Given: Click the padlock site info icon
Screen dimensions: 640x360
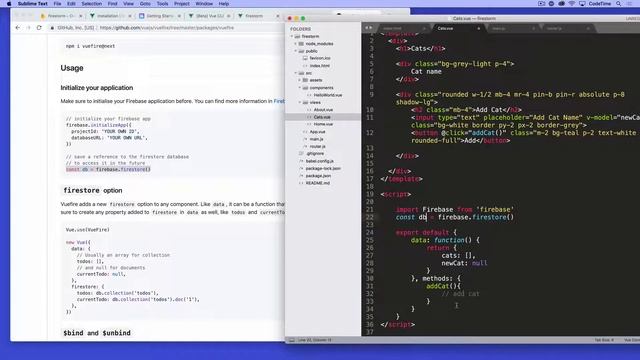Looking at the screenshot, I should pyautogui.click(x=52, y=28).
